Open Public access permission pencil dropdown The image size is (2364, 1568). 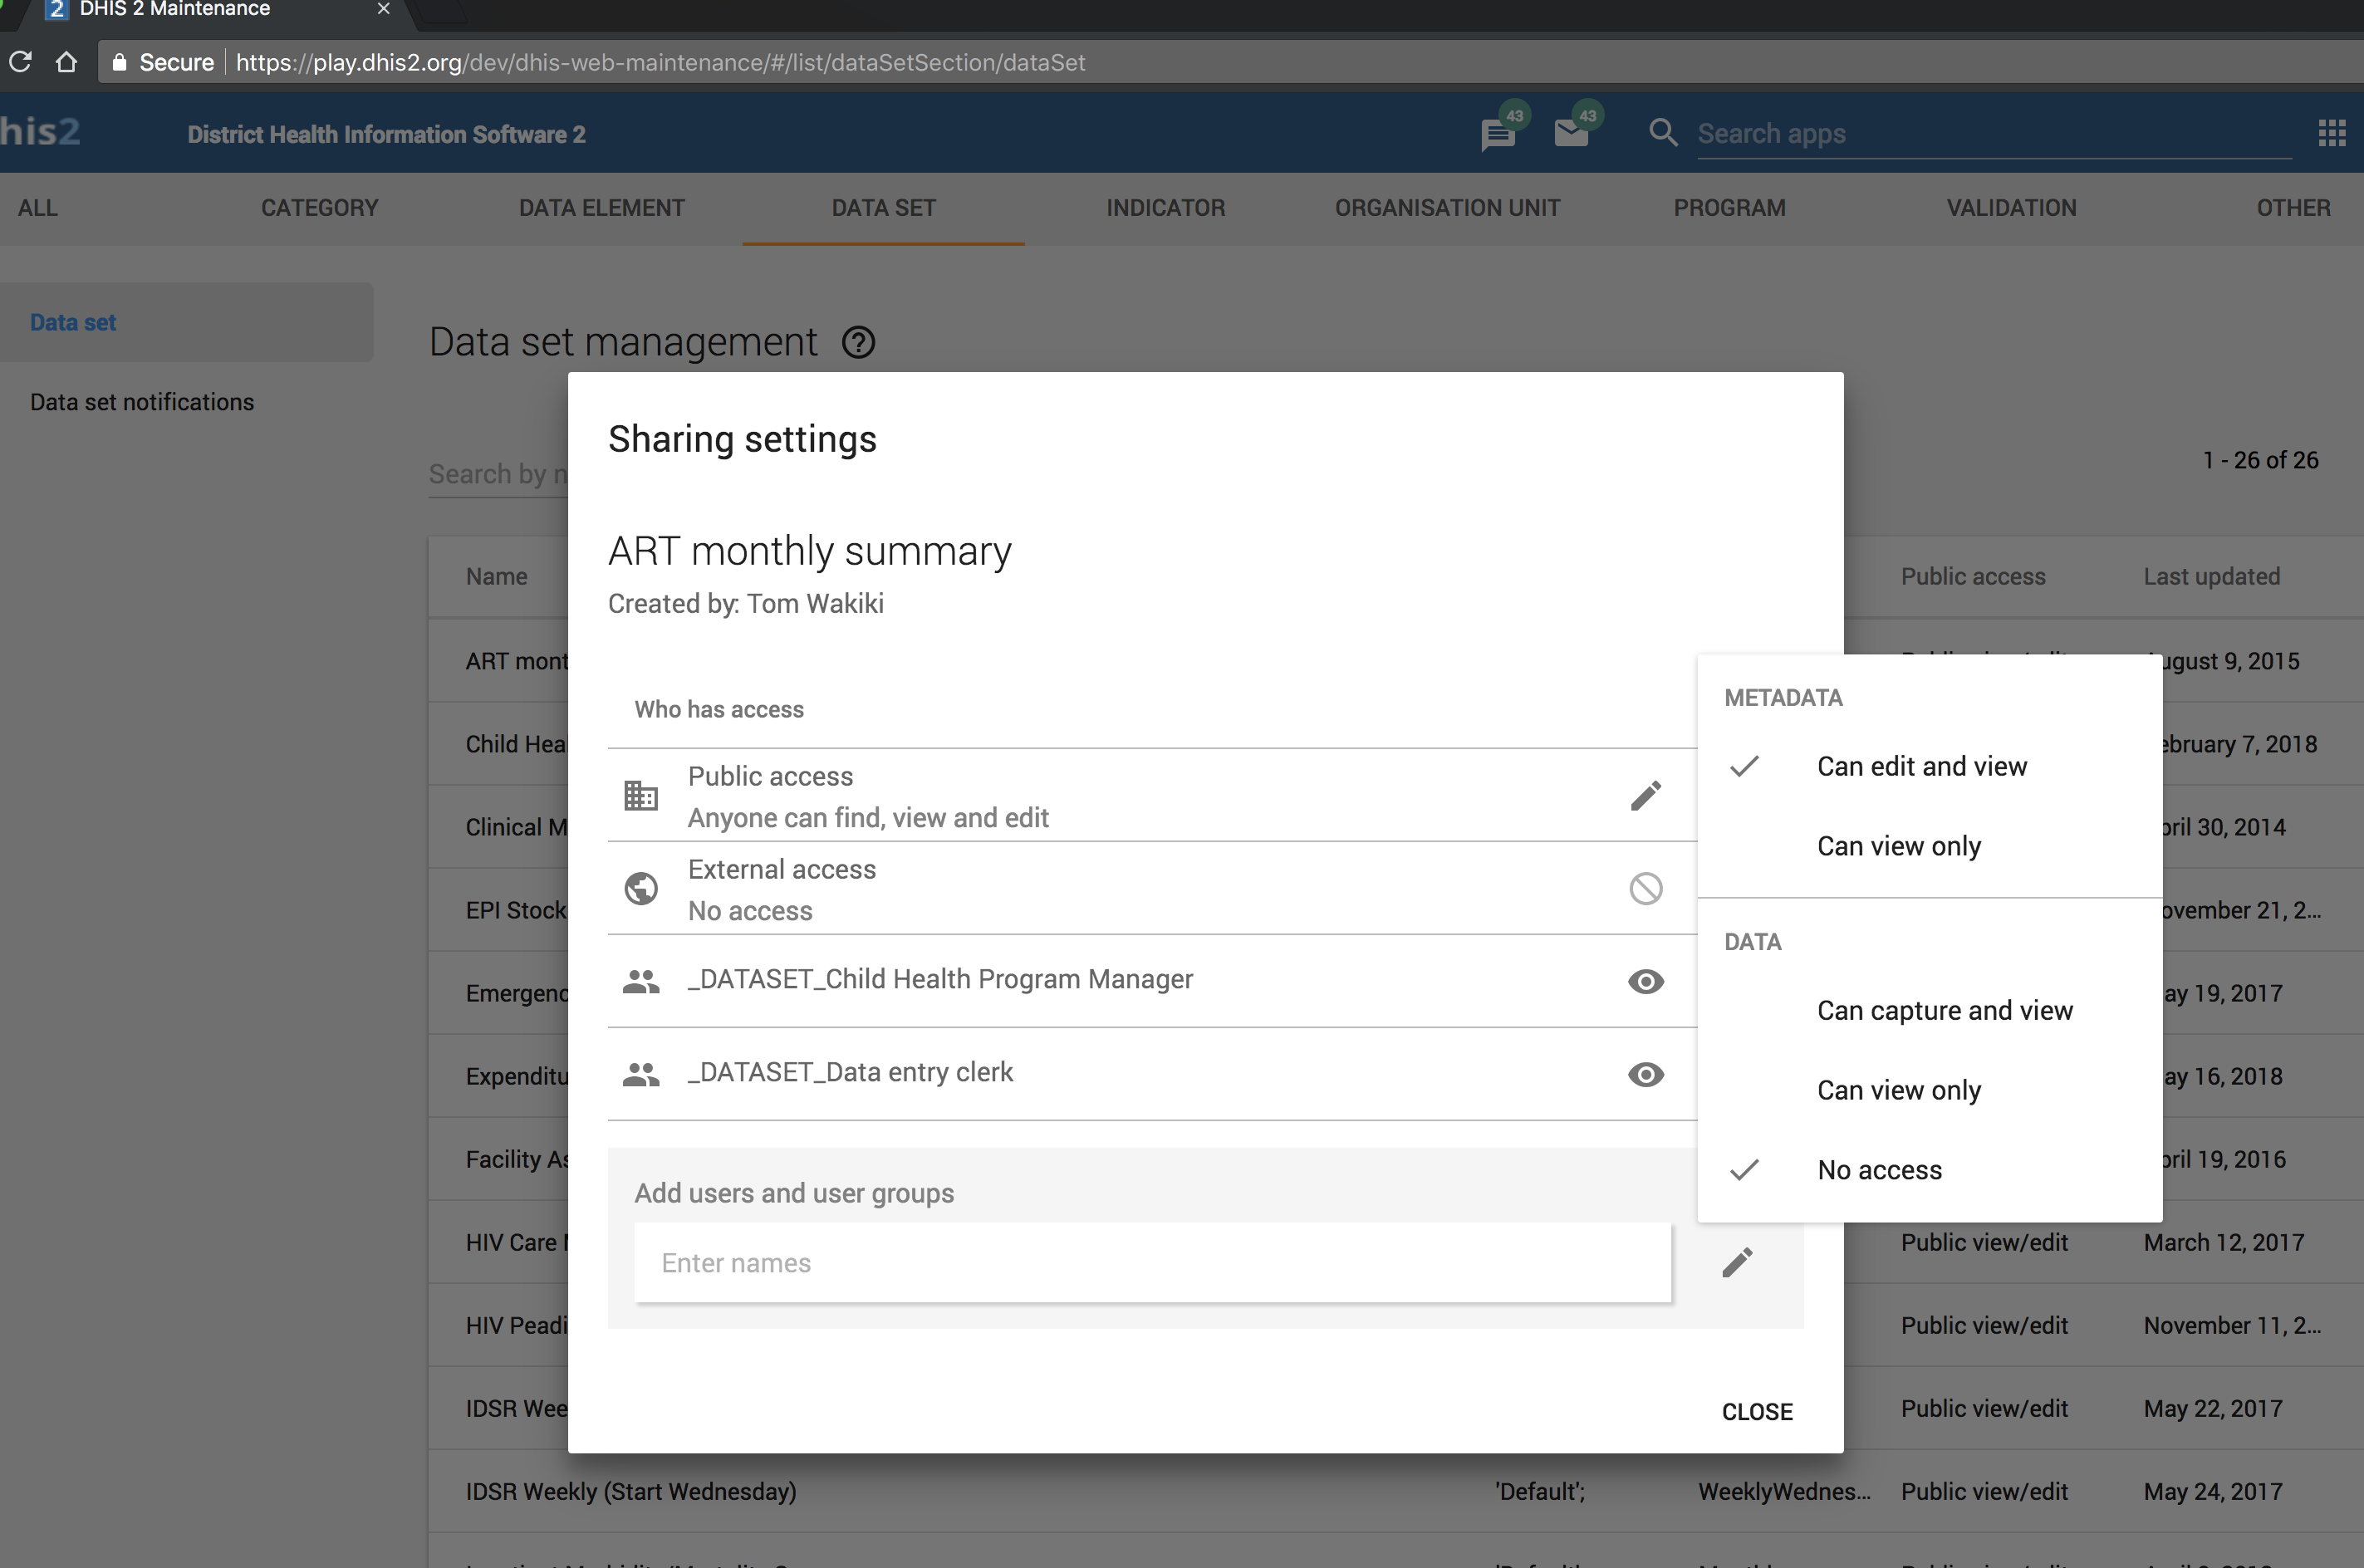[1645, 796]
